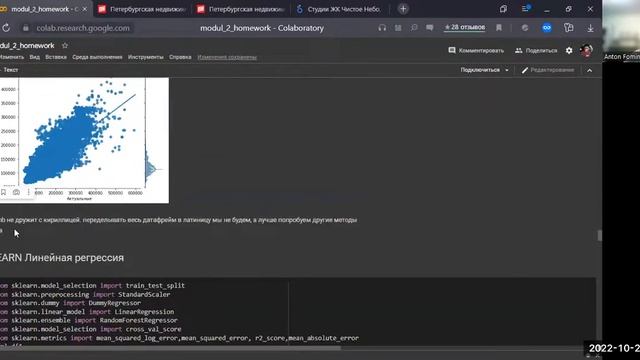This screenshot has width=640, height=360.
Task: Click the lock site-info icon
Action: point(26,28)
